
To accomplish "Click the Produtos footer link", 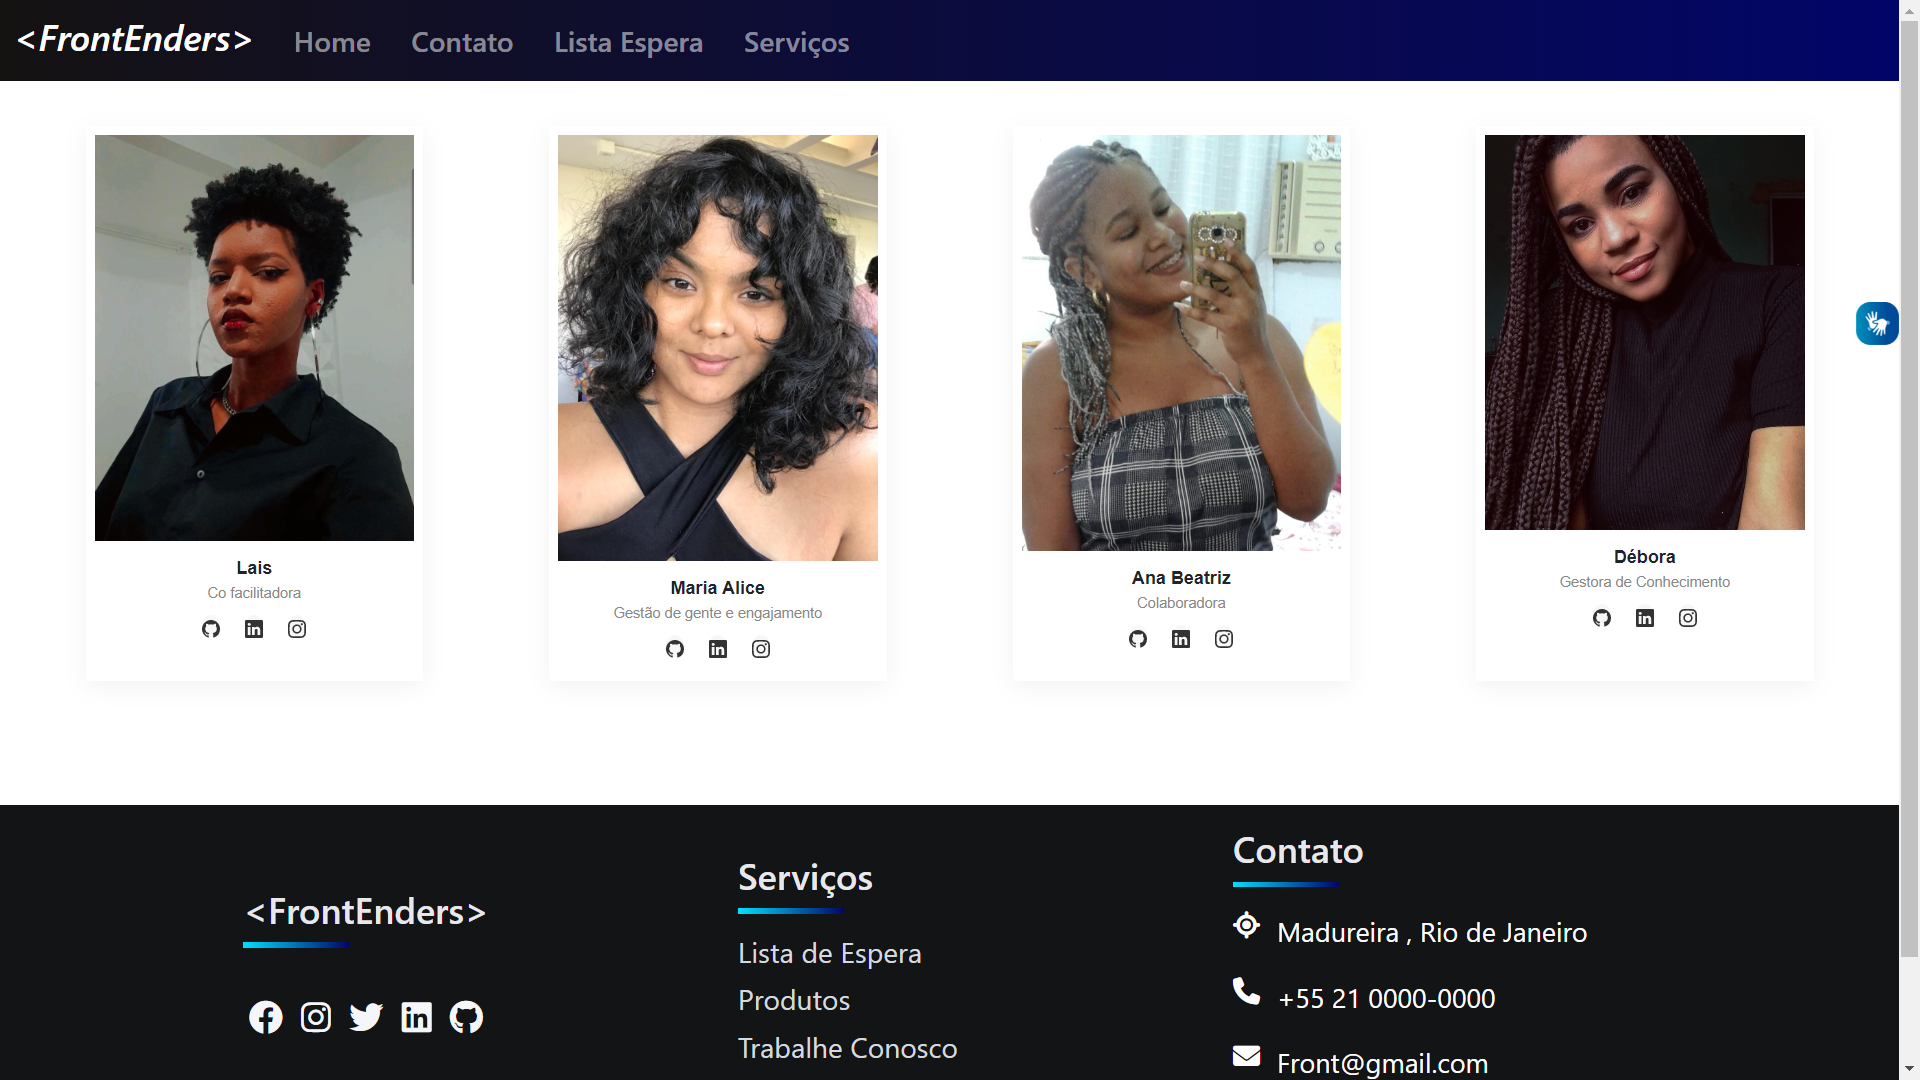I will (x=794, y=1000).
